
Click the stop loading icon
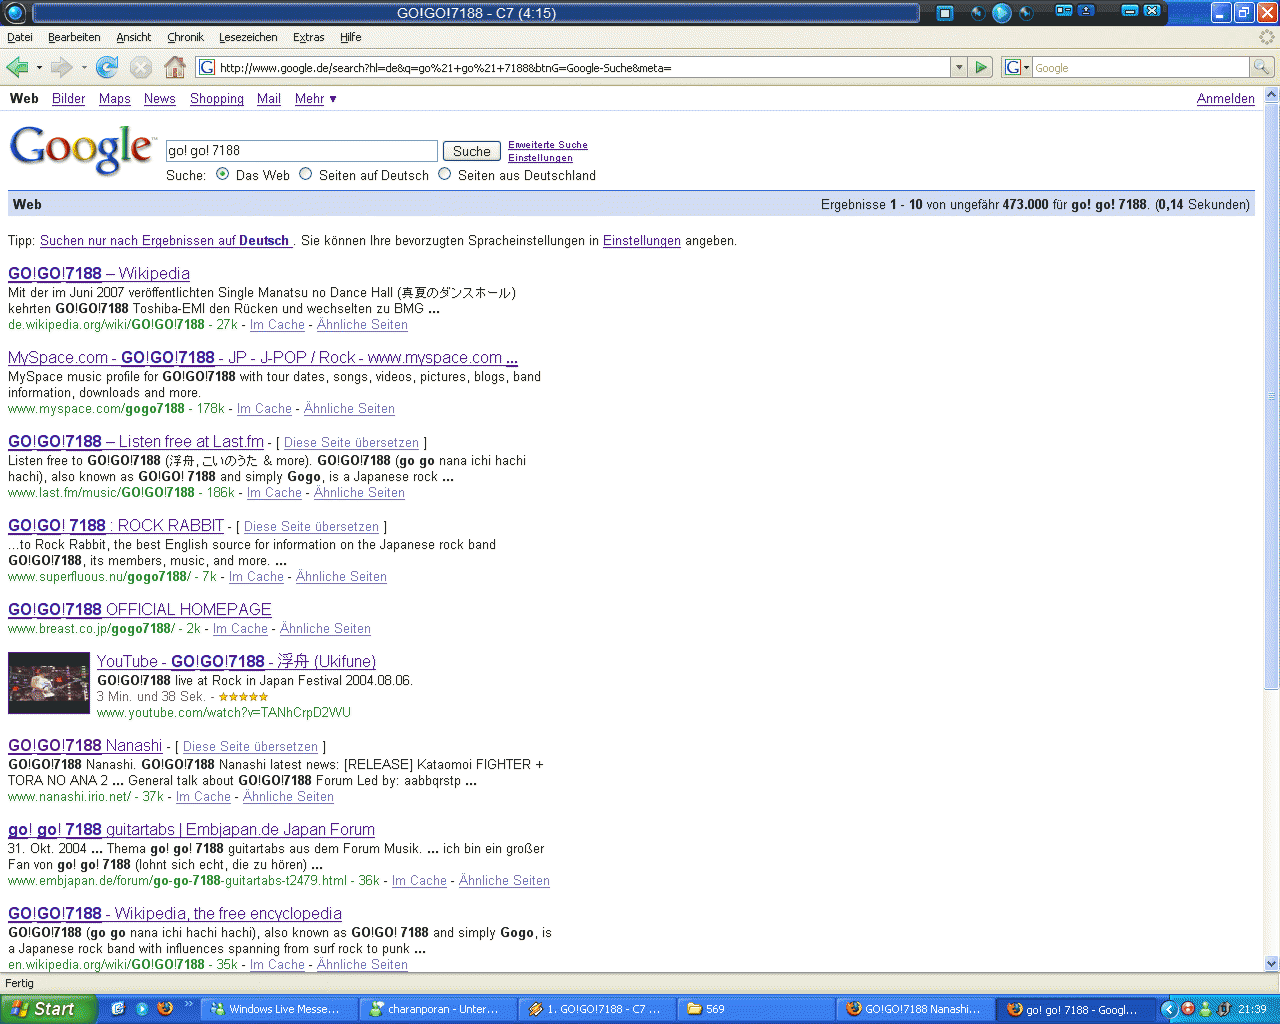(141, 67)
